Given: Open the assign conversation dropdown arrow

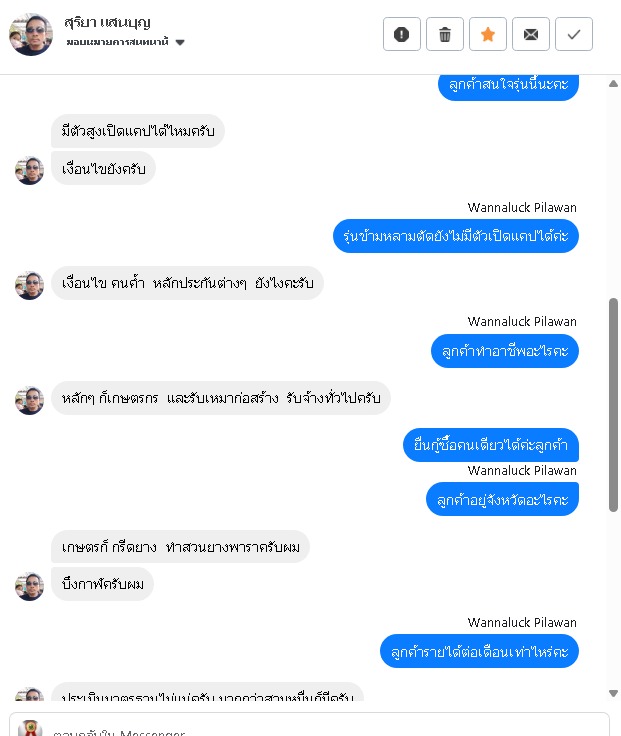Looking at the screenshot, I should (180, 42).
